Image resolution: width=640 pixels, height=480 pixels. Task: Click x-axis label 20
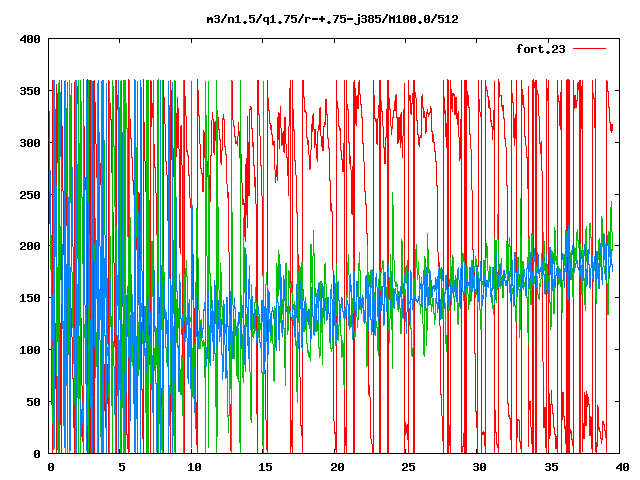click(x=337, y=467)
